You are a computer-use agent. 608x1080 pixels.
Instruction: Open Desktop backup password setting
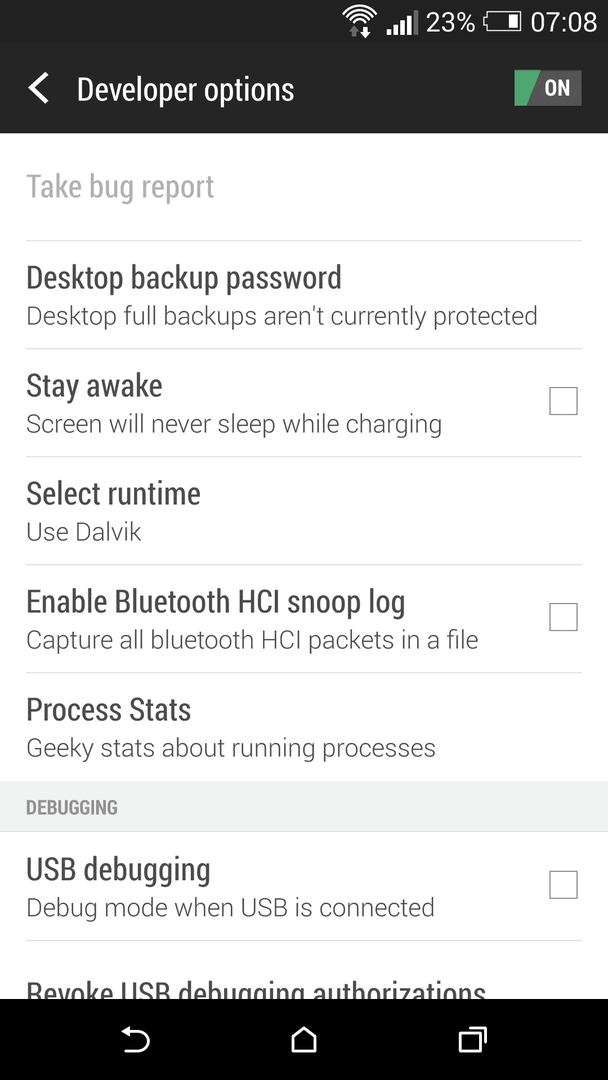pyautogui.click(x=304, y=295)
